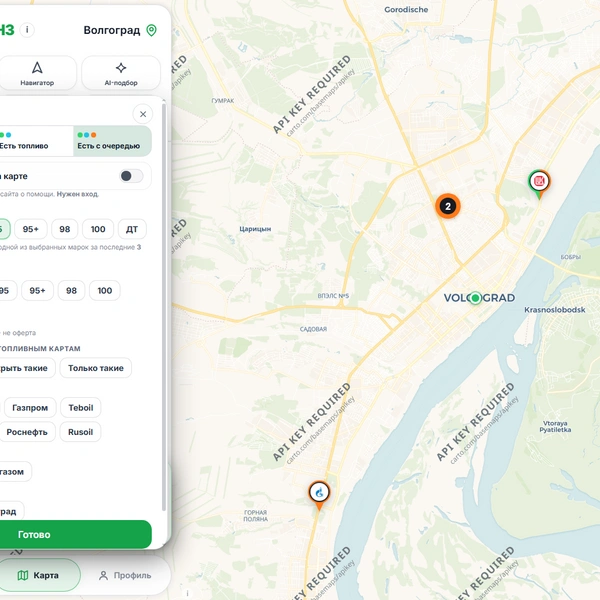Filter by the Teboil brand
This screenshot has height=600, width=600.
pyautogui.click(x=81, y=408)
